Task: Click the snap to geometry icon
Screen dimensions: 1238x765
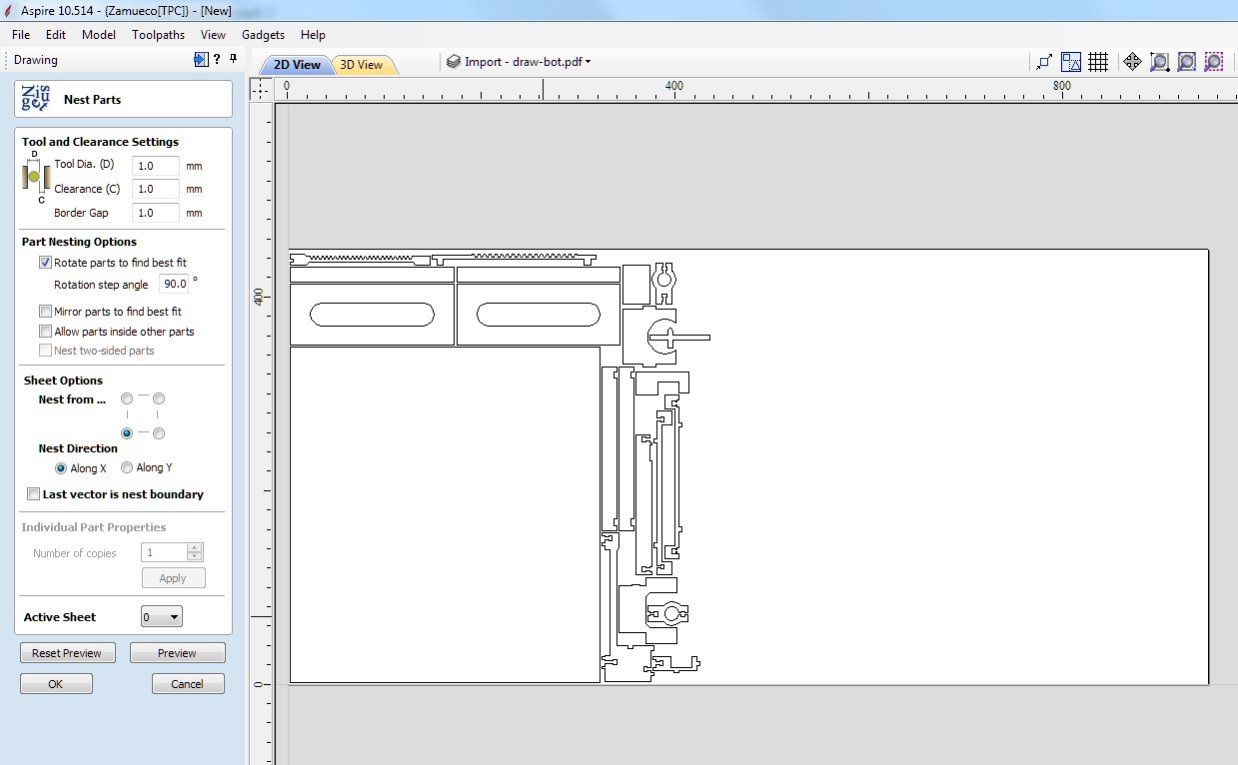Action: coord(1044,62)
